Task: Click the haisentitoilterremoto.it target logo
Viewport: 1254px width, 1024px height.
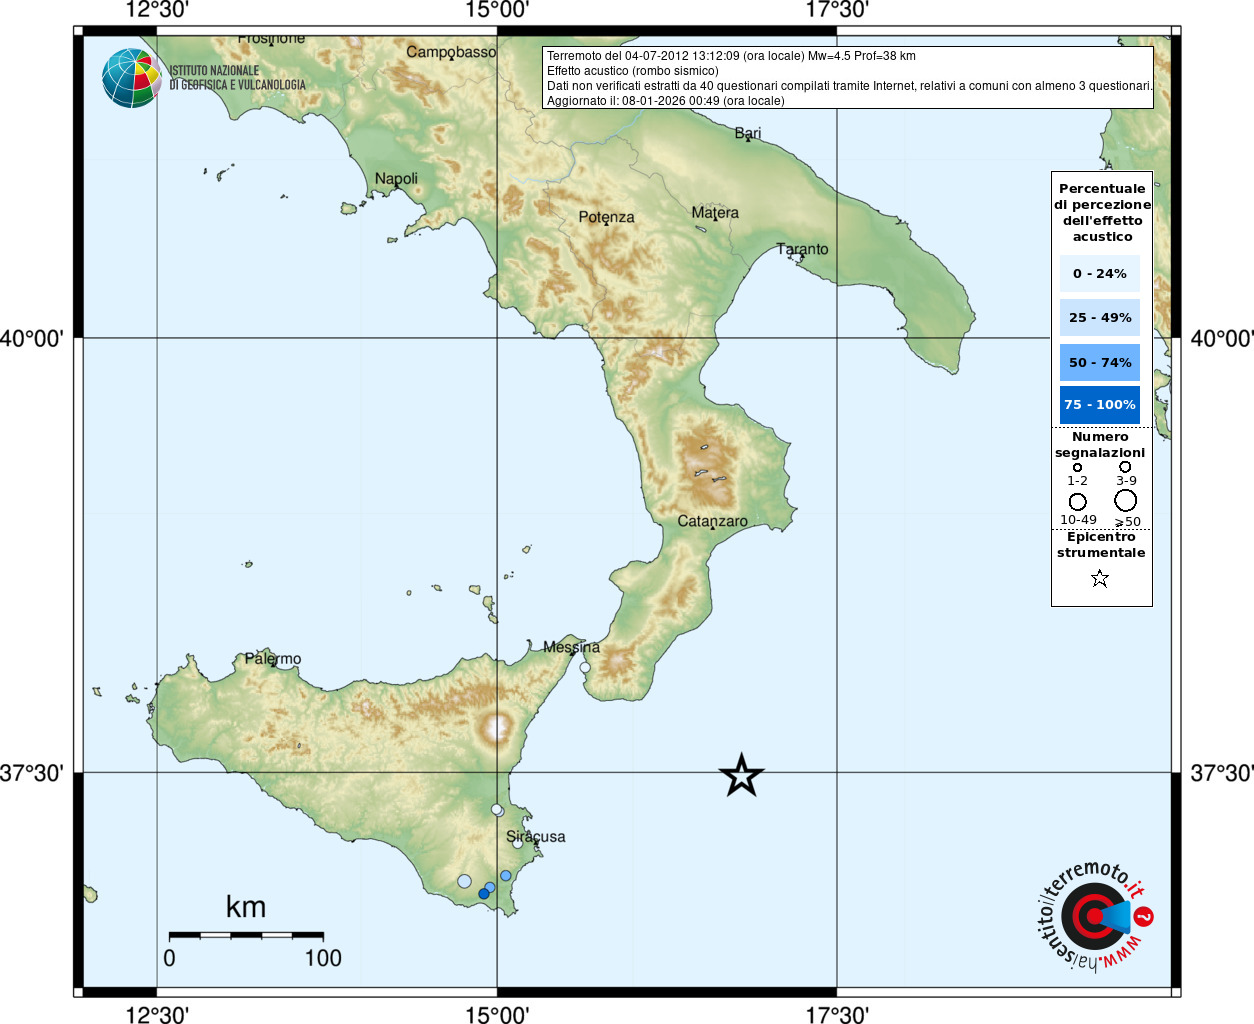Action: point(1095,915)
